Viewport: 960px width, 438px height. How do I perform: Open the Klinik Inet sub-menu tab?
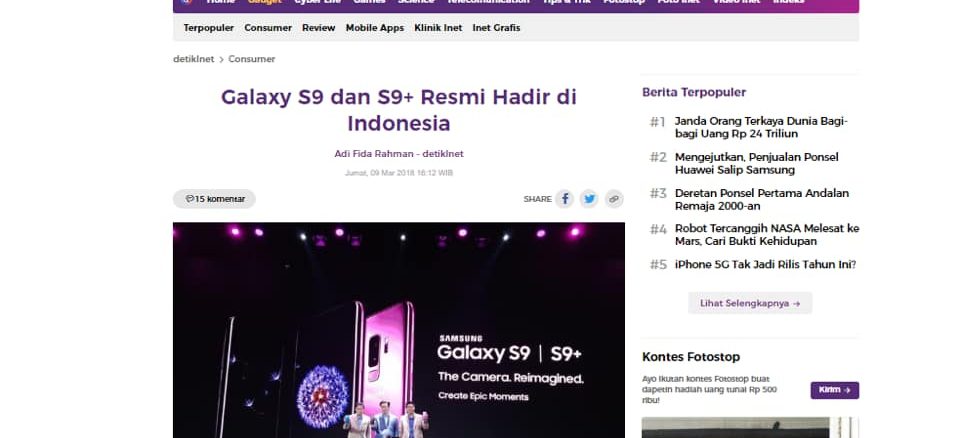point(438,28)
